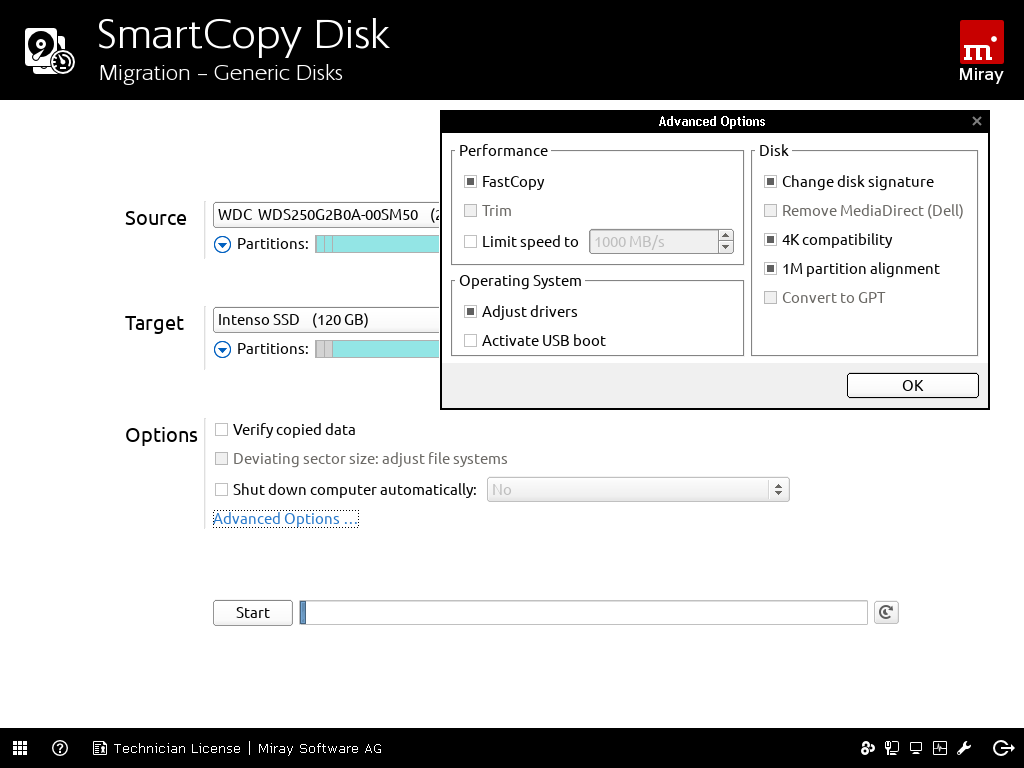
Task: Click the exit arrow icon
Action: point(1003,748)
